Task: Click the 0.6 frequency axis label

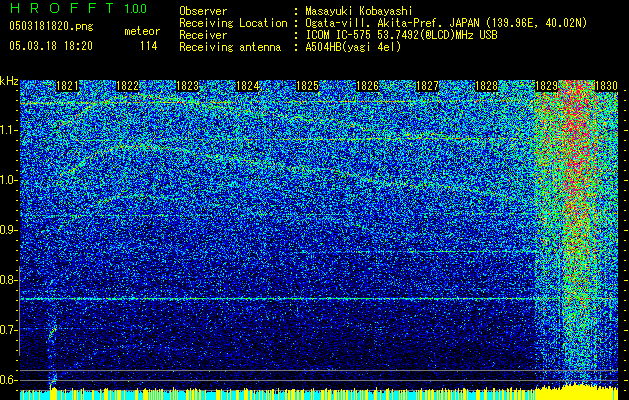Action: (x=9, y=380)
